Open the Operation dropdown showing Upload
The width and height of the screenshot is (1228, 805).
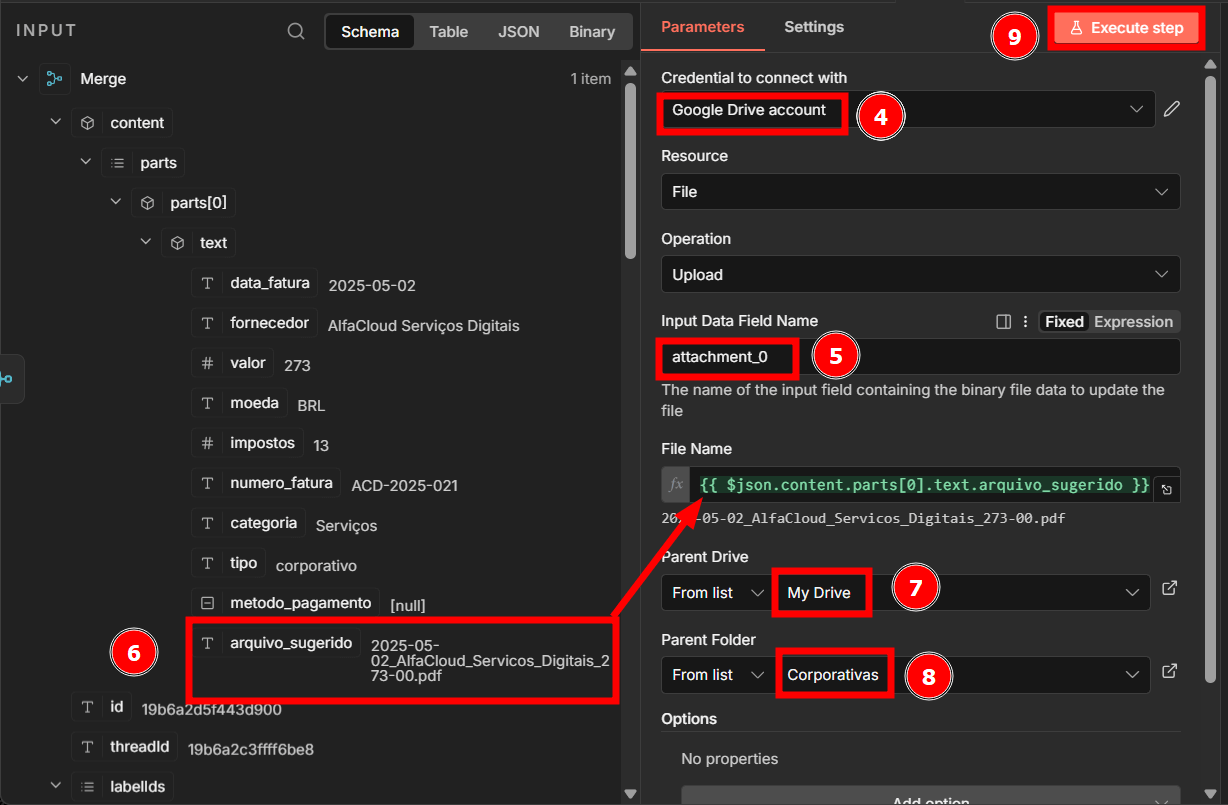pos(920,274)
